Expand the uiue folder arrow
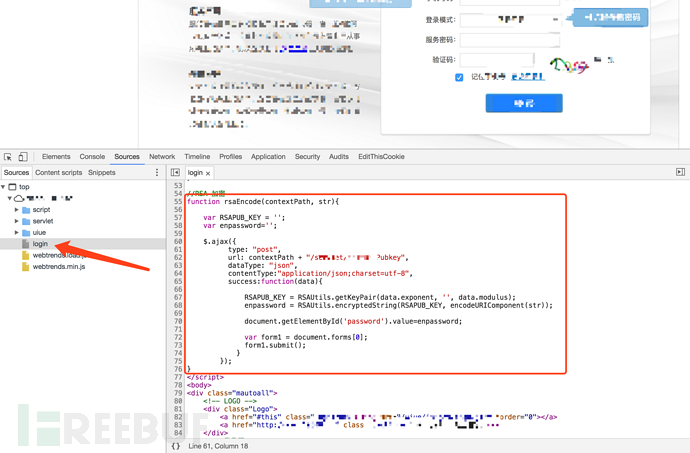Image resolution: width=690 pixels, height=453 pixels. pos(17,233)
